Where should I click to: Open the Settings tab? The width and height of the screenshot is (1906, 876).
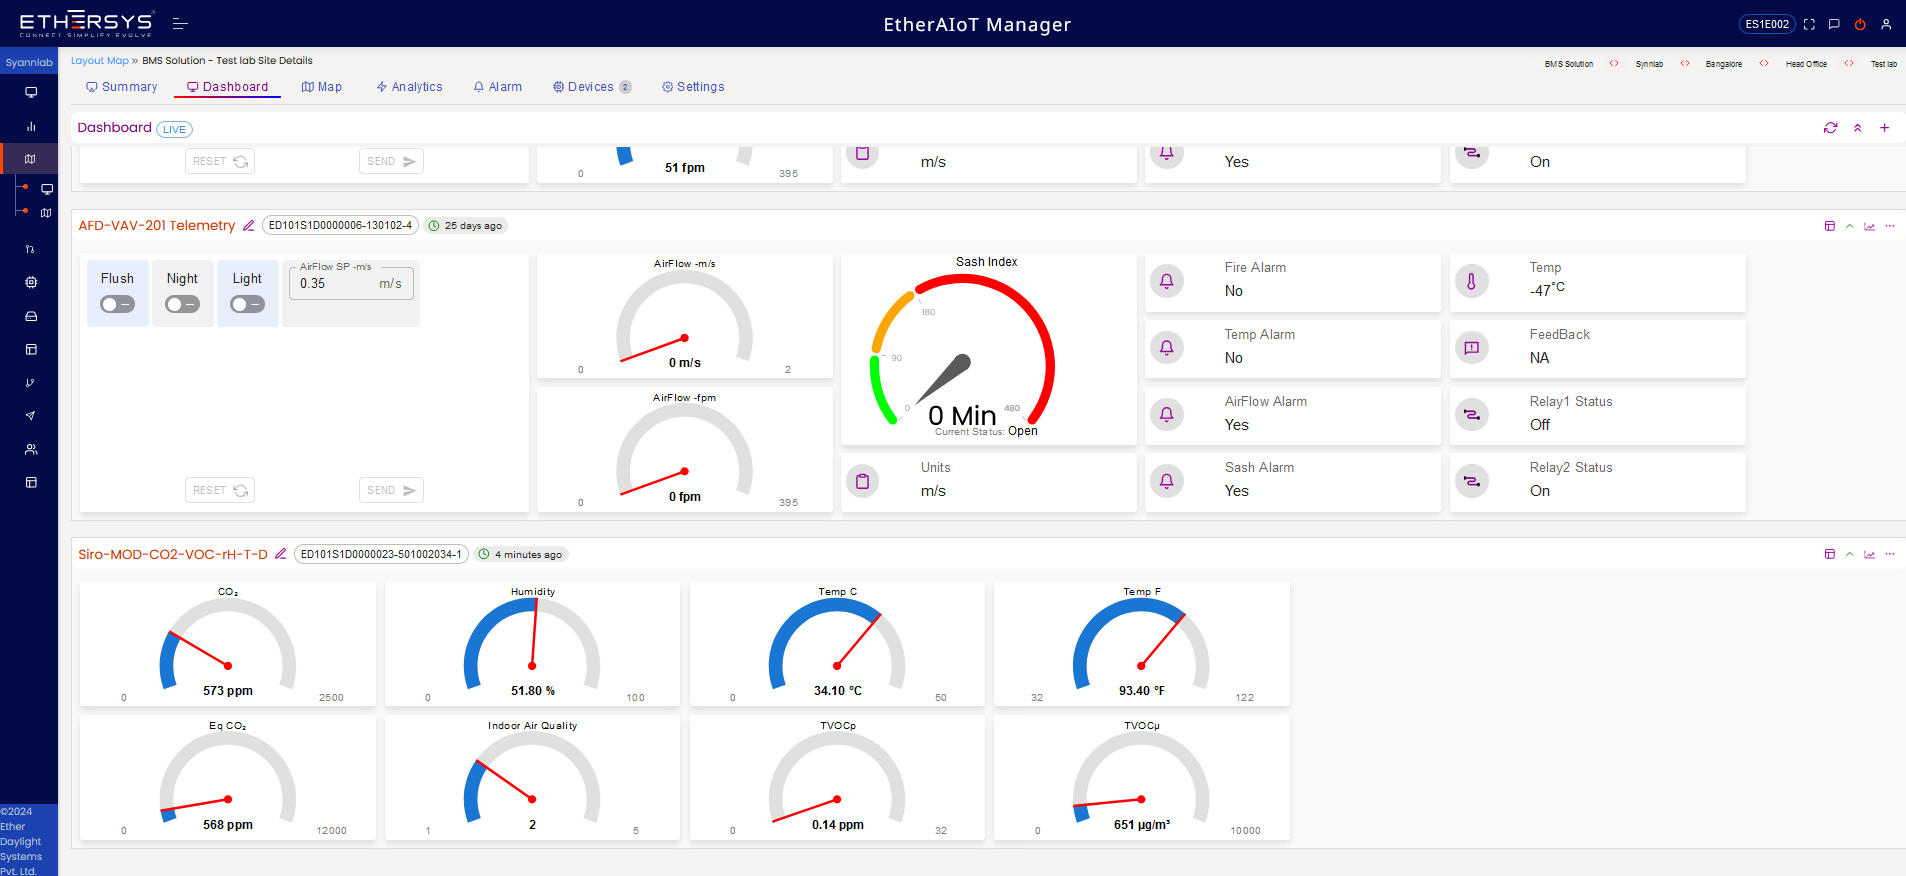693,87
